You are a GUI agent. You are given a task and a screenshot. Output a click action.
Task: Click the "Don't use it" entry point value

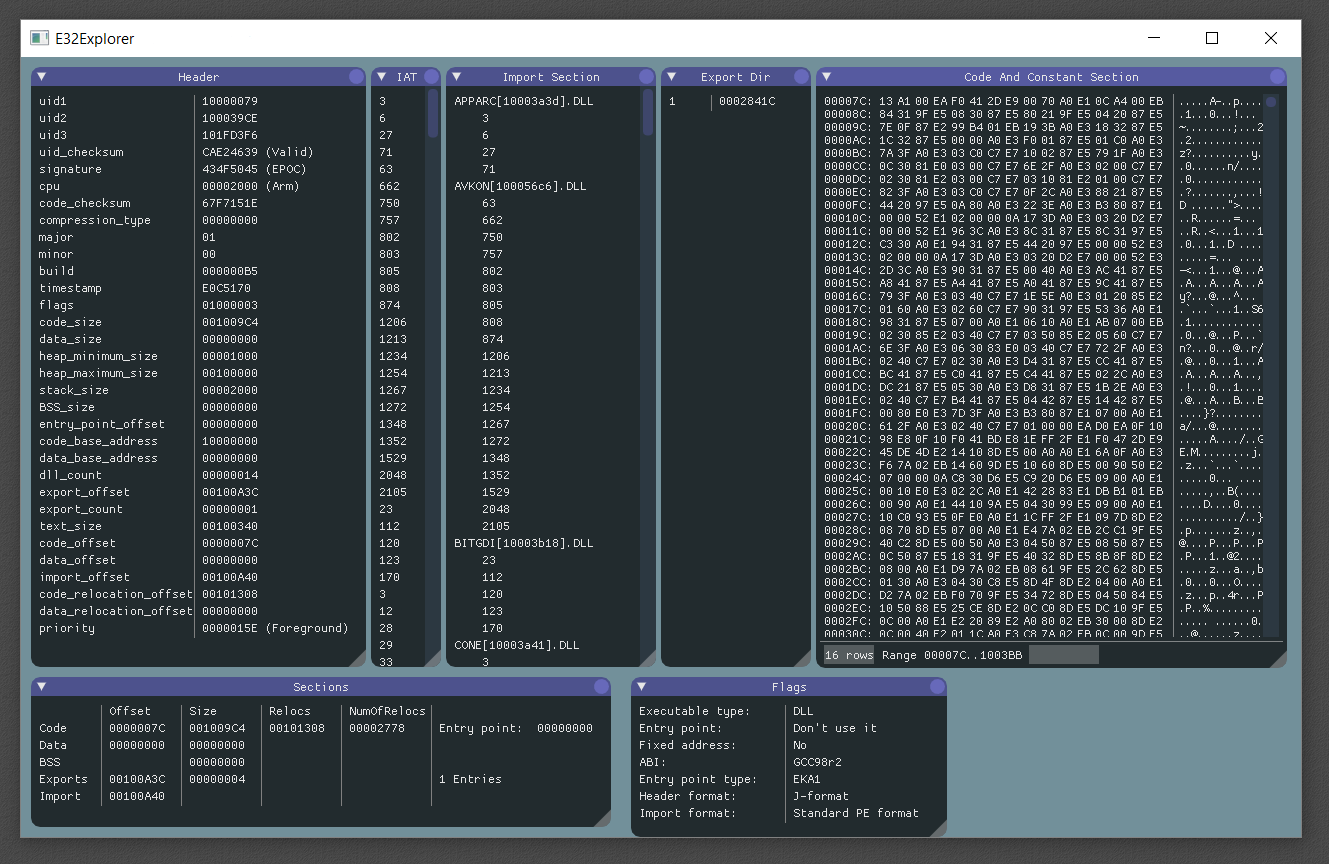click(x=835, y=728)
